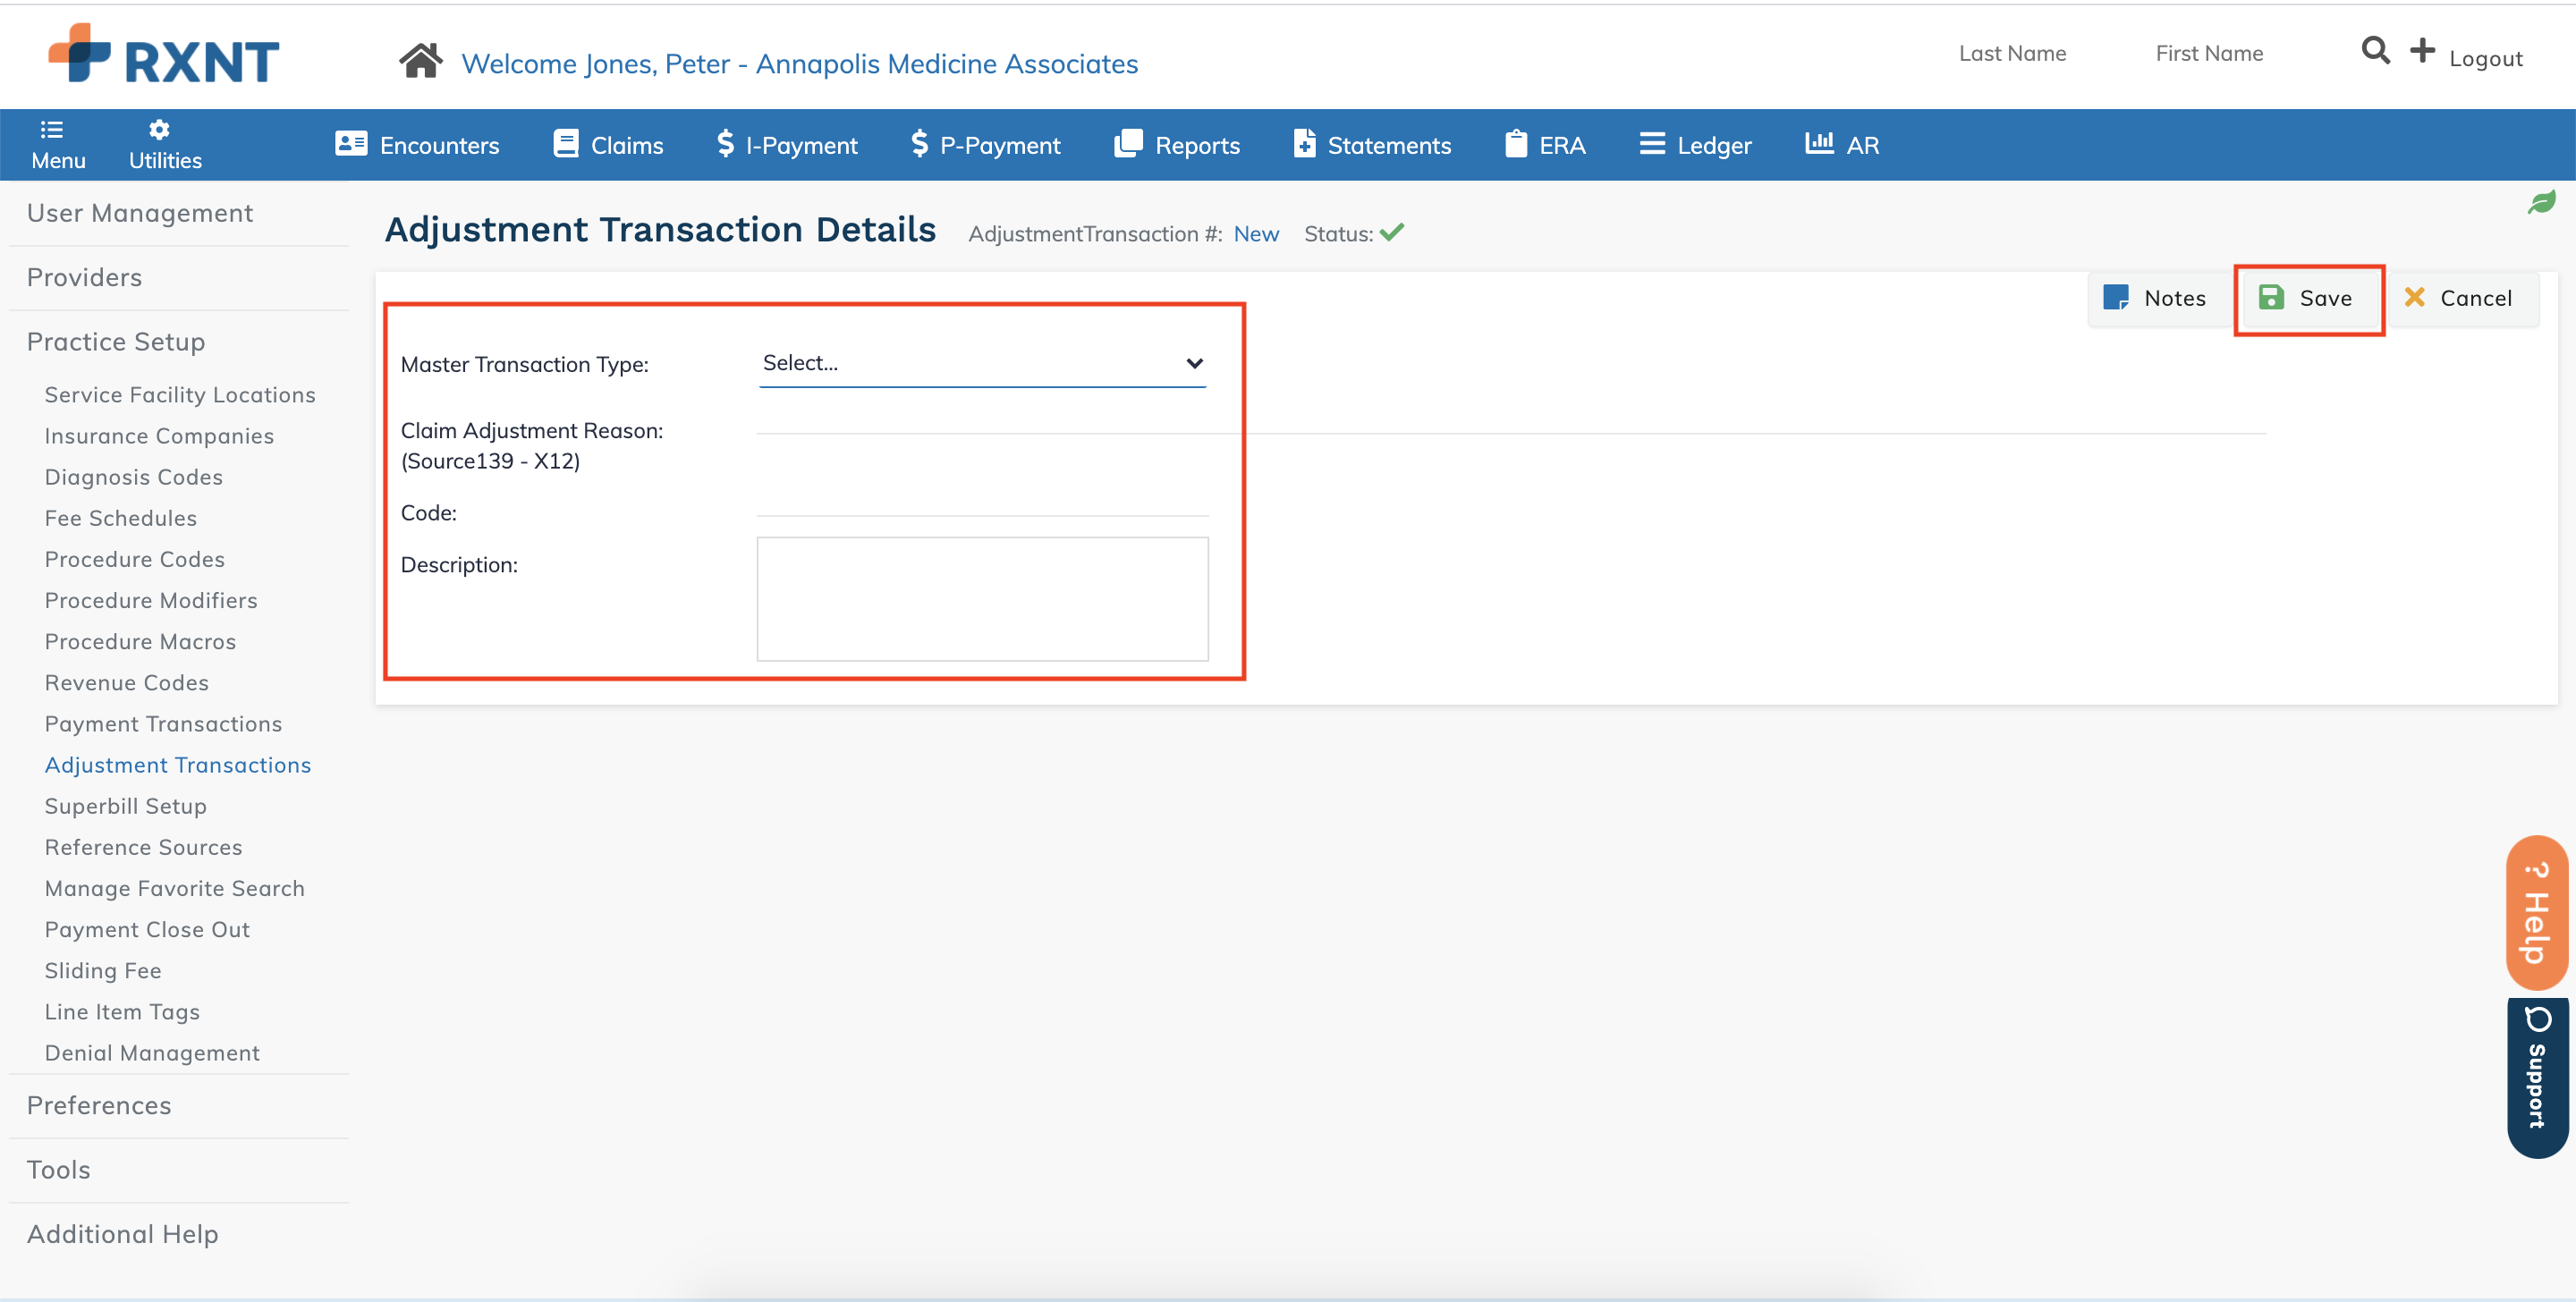The height and width of the screenshot is (1302, 2576).
Task: Collapse Practice Setup section
Action: (116, 341)
